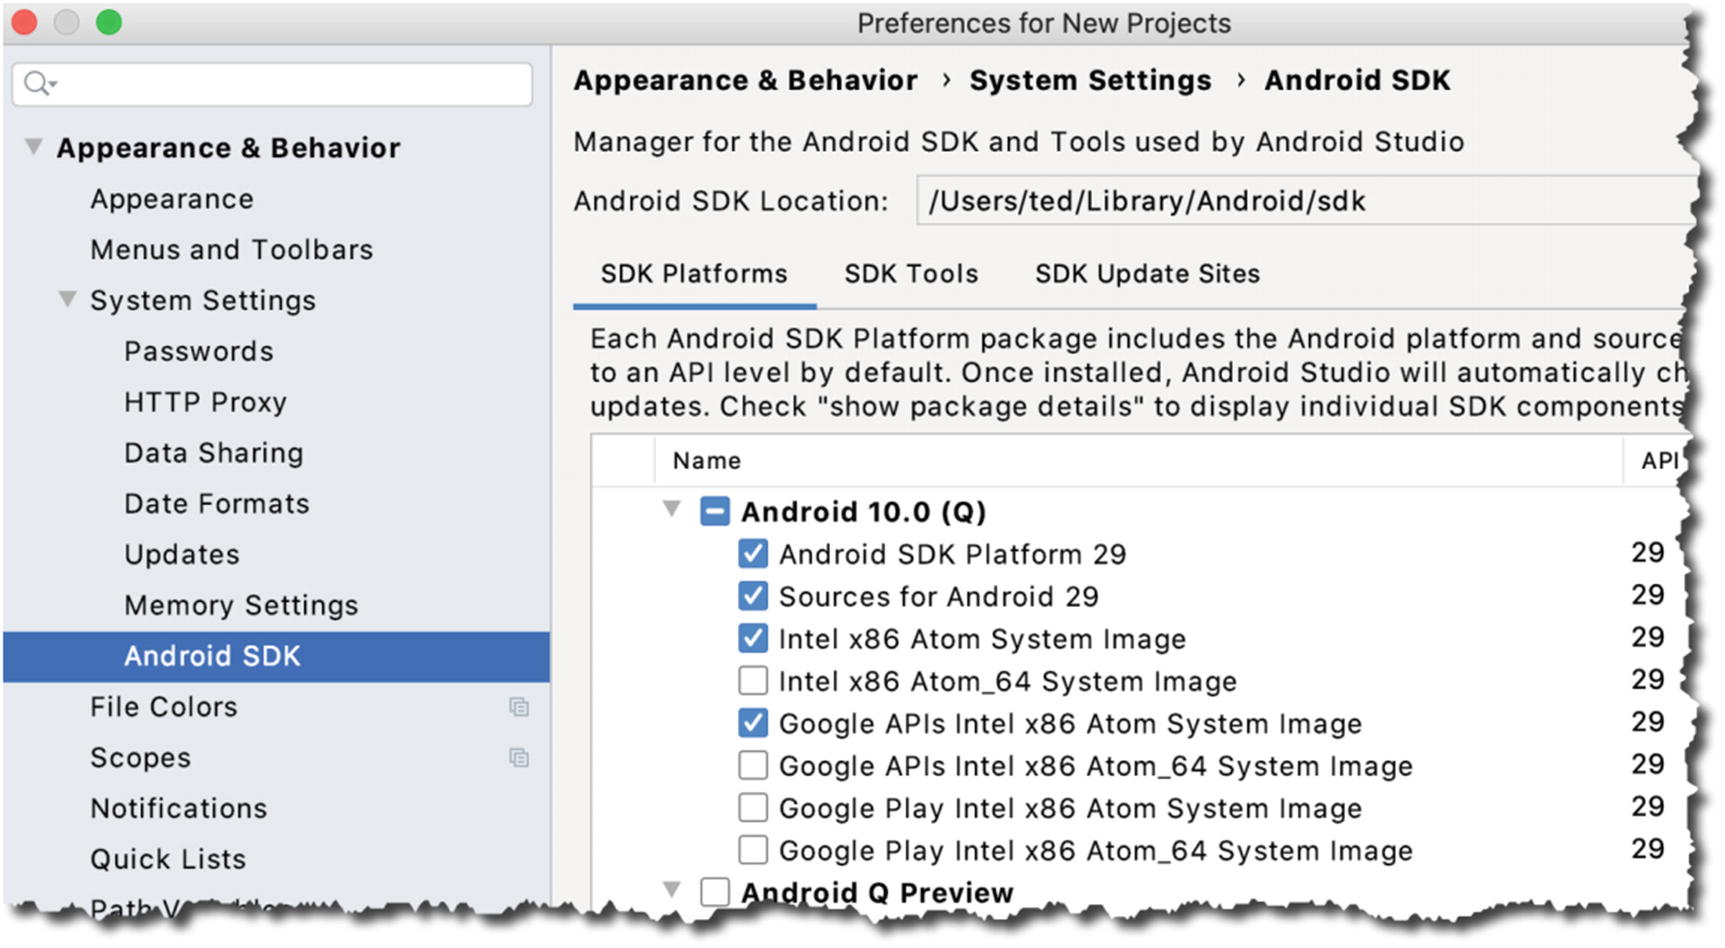Click the Android SDK breadcrumb
Image resolution: width=1725 pixels, height=948 pixels.
tap(1357, 80)
